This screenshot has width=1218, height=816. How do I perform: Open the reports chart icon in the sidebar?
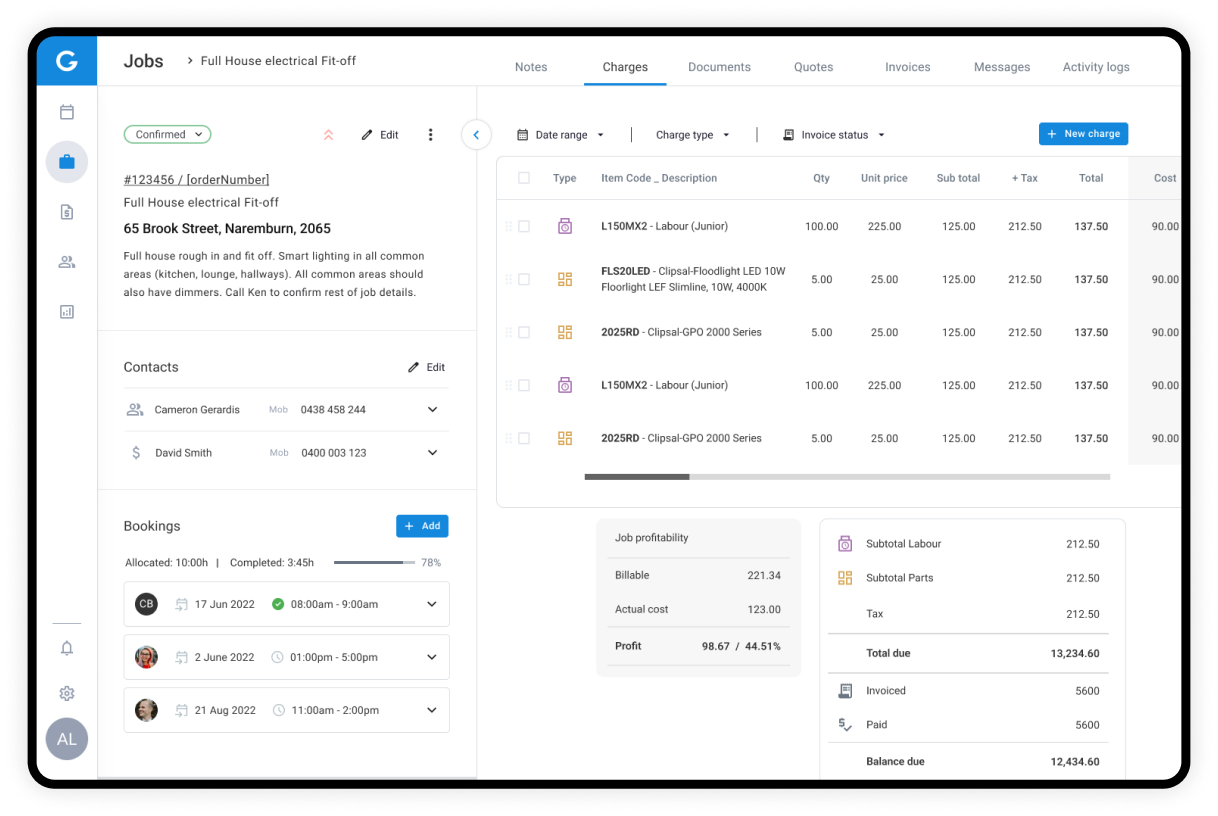coord(67,312)
